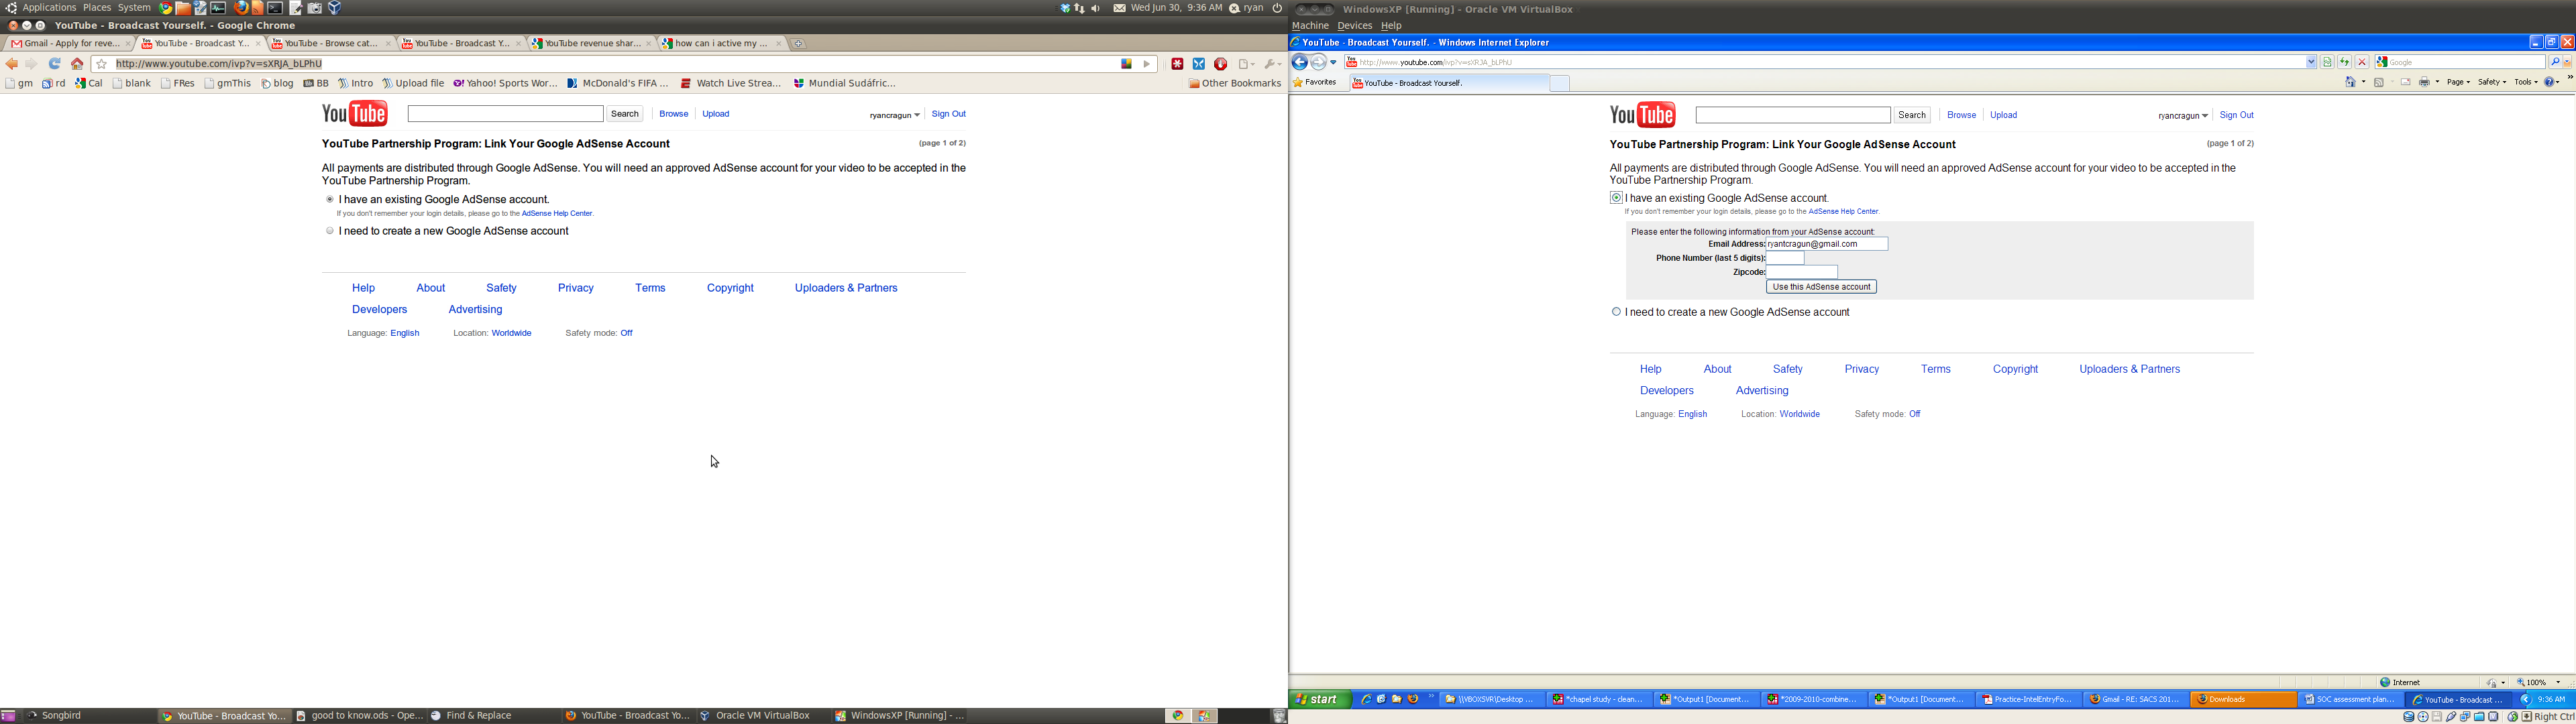Image resolution: width=2576 pixels, height=724 pixels.
Task: Click the Email Address field in IE
Action: (x=1826, y=244)
